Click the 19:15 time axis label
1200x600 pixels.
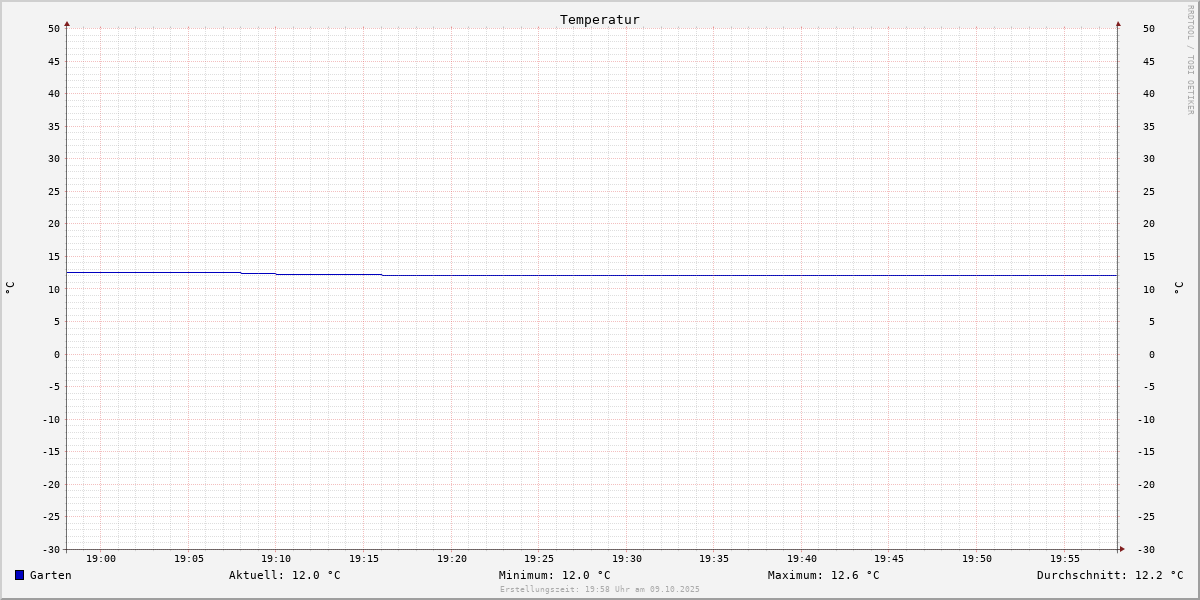tap(364, 559)
